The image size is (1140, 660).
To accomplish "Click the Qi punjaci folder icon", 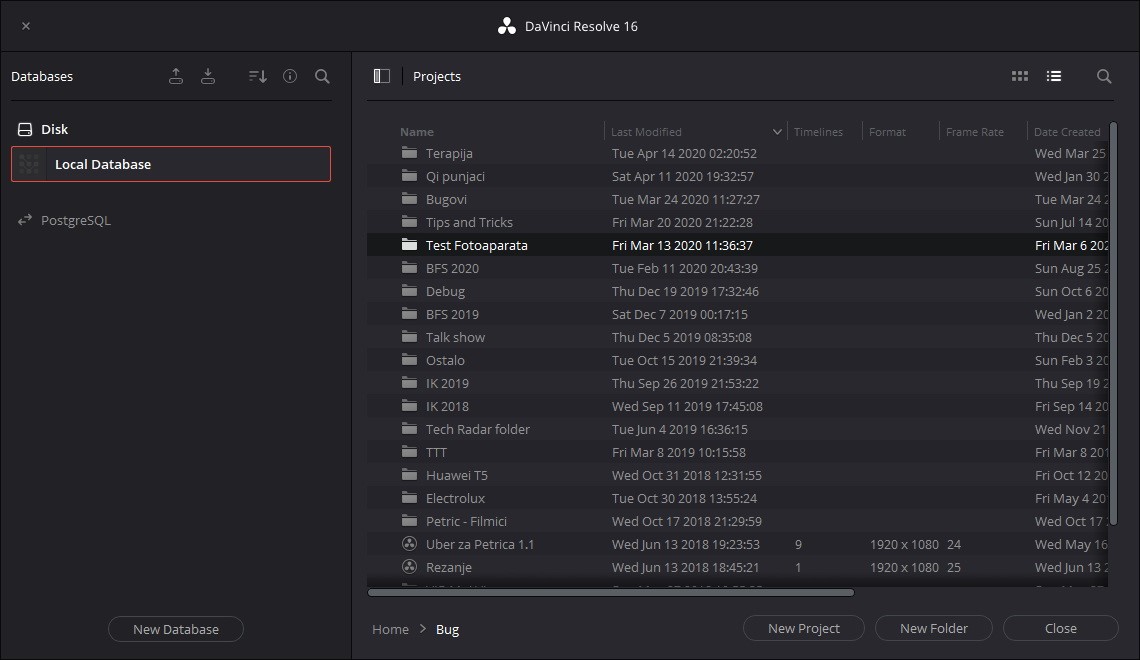I will 409,176.
